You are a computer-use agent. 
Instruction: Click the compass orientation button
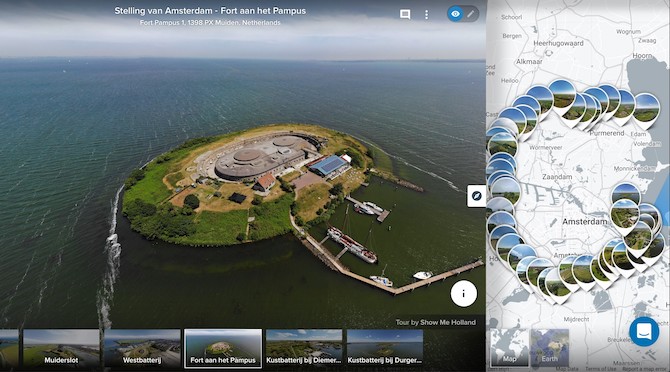click(x=476, y=196)
